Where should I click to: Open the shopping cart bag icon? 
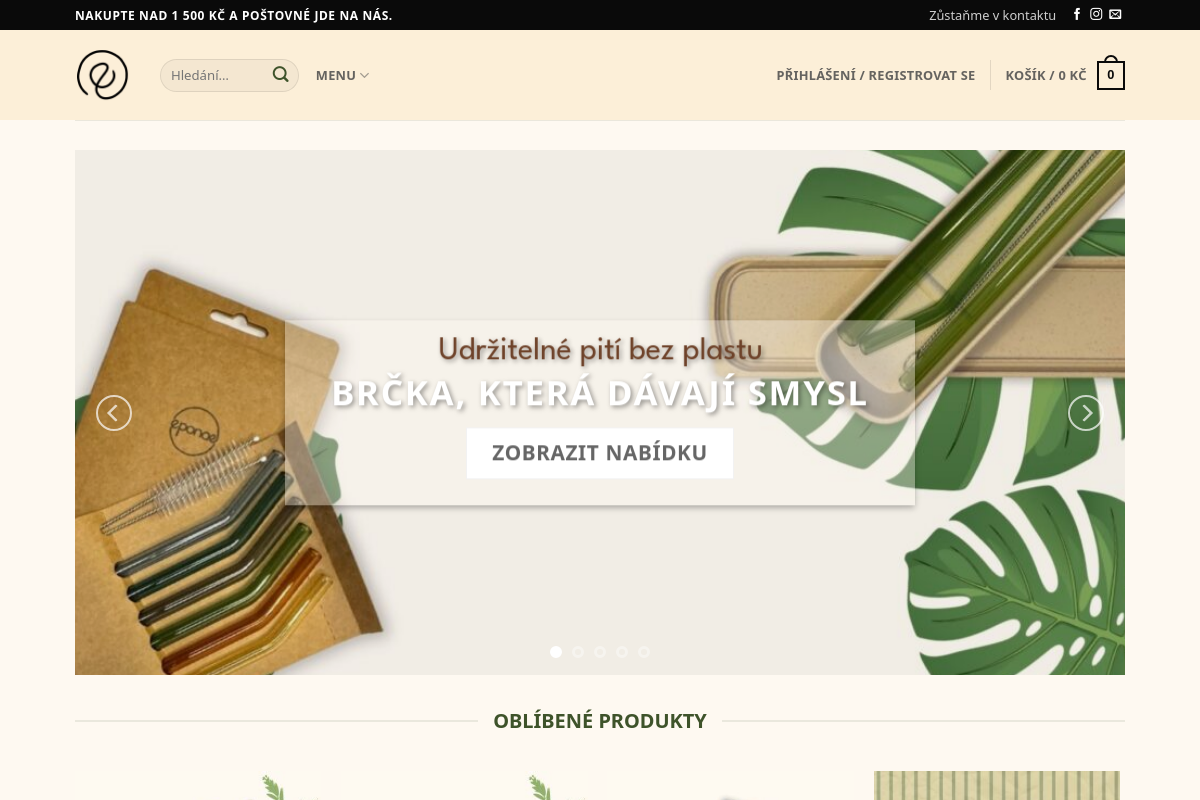click(x=1111, y=74)
